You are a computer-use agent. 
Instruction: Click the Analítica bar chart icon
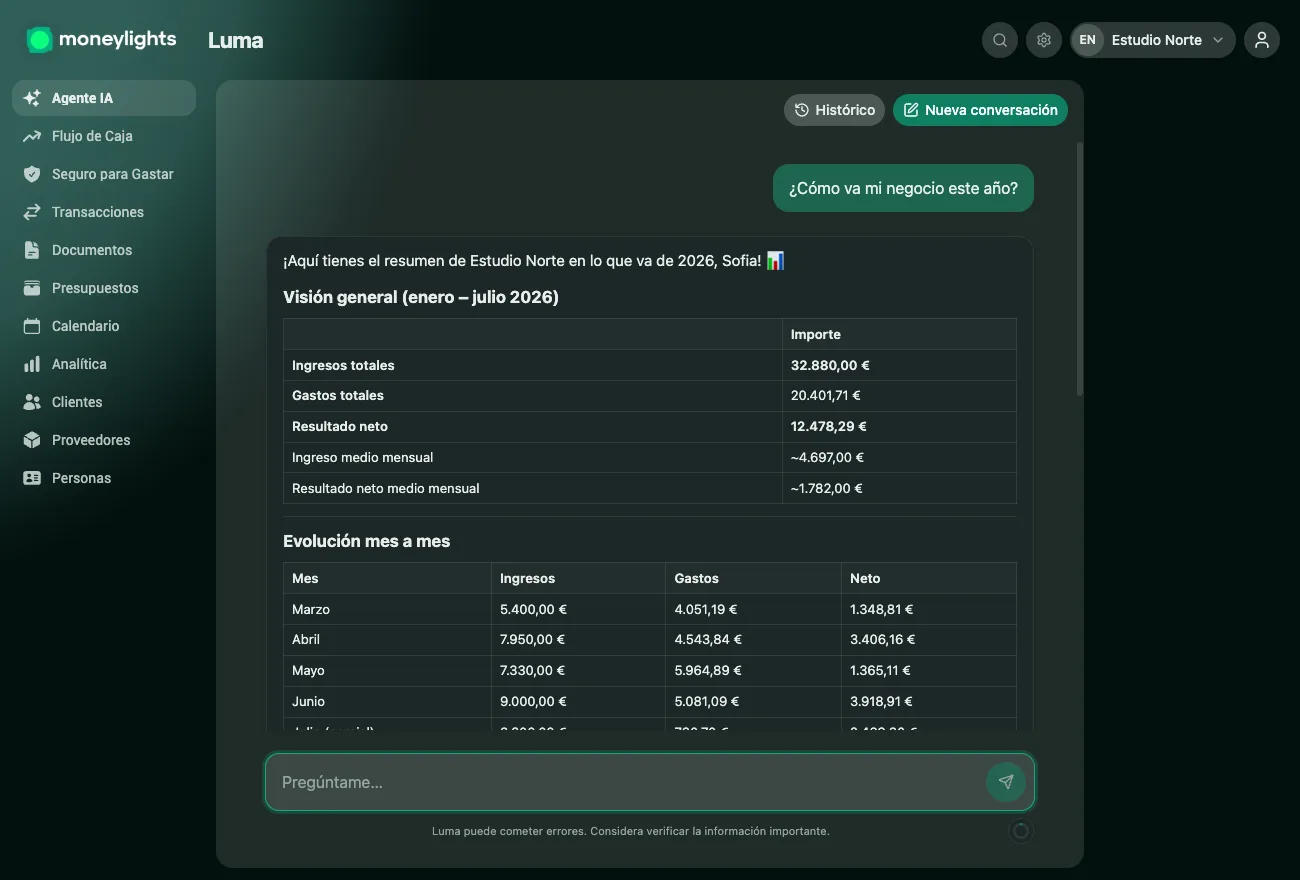tap(32, 364)
